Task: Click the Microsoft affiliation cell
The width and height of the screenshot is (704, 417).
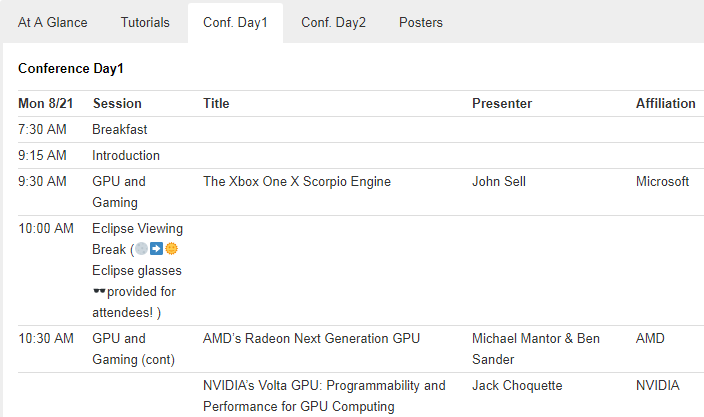Action: tap(662, 182)
